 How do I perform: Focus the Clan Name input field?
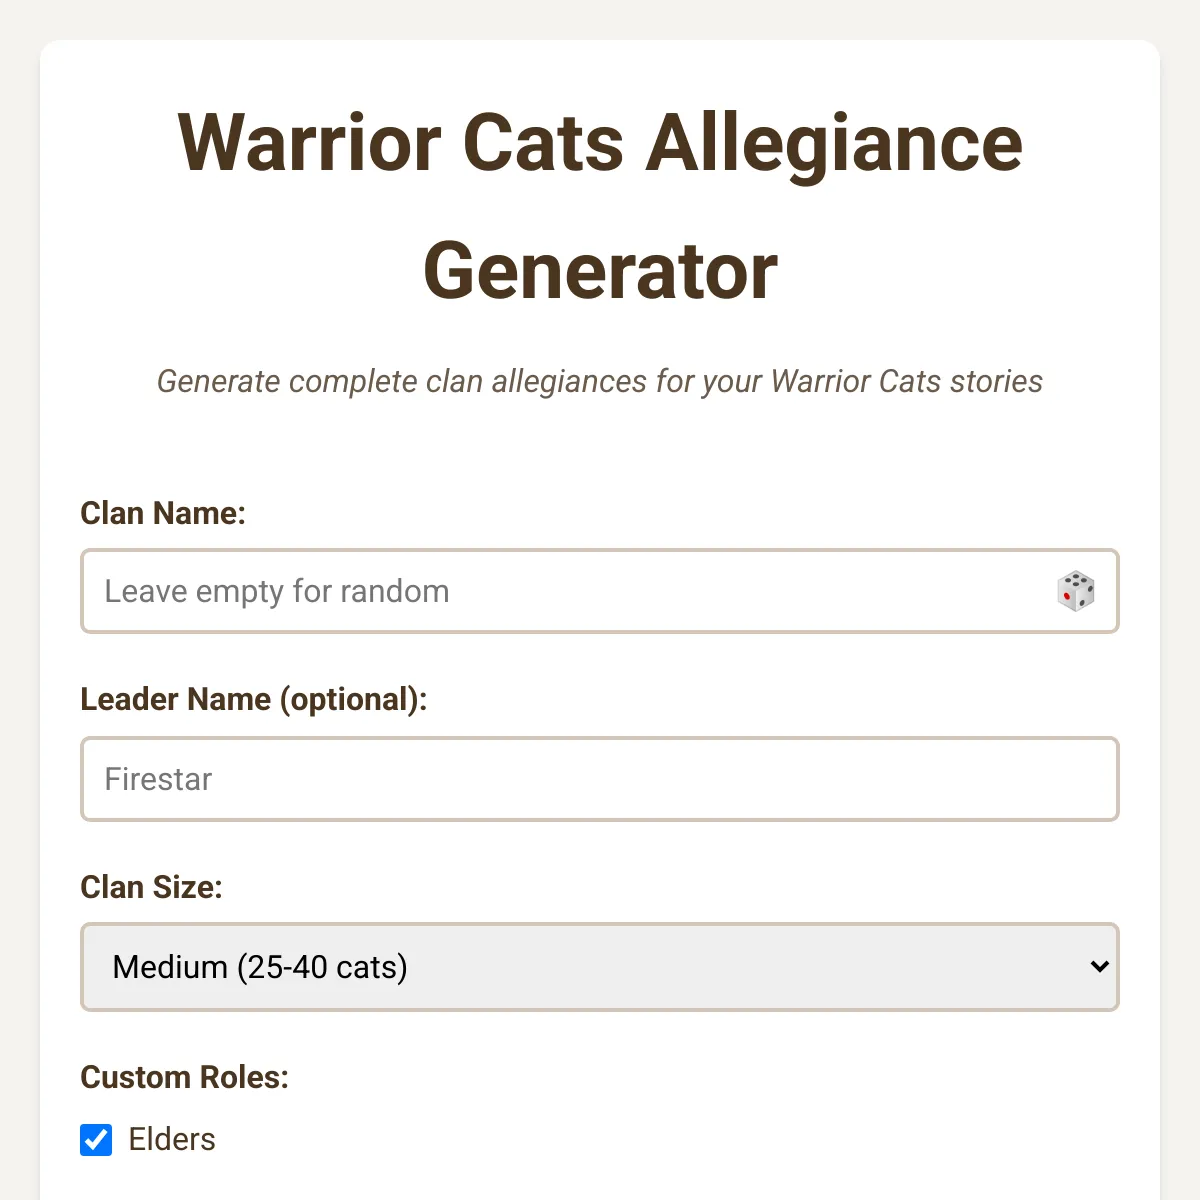[x=600, y=591]
